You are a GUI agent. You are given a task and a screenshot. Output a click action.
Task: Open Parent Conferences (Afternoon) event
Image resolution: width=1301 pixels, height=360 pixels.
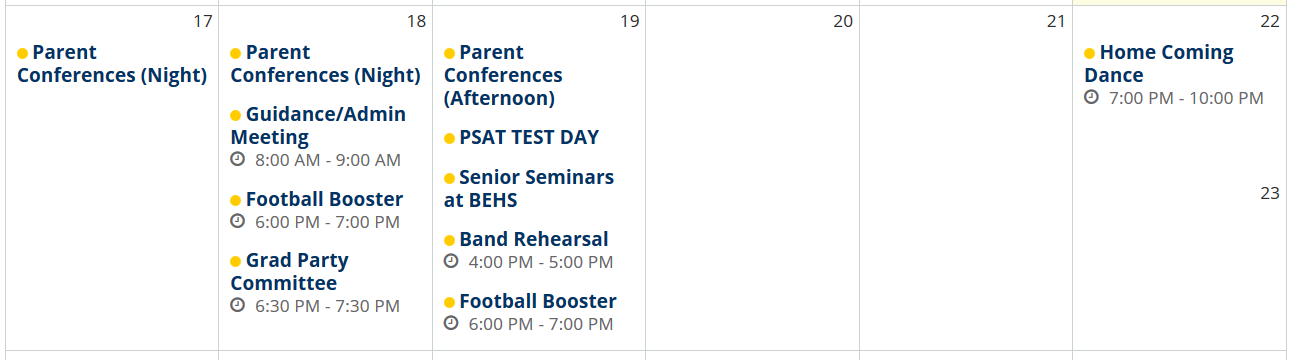pos(503,75)
